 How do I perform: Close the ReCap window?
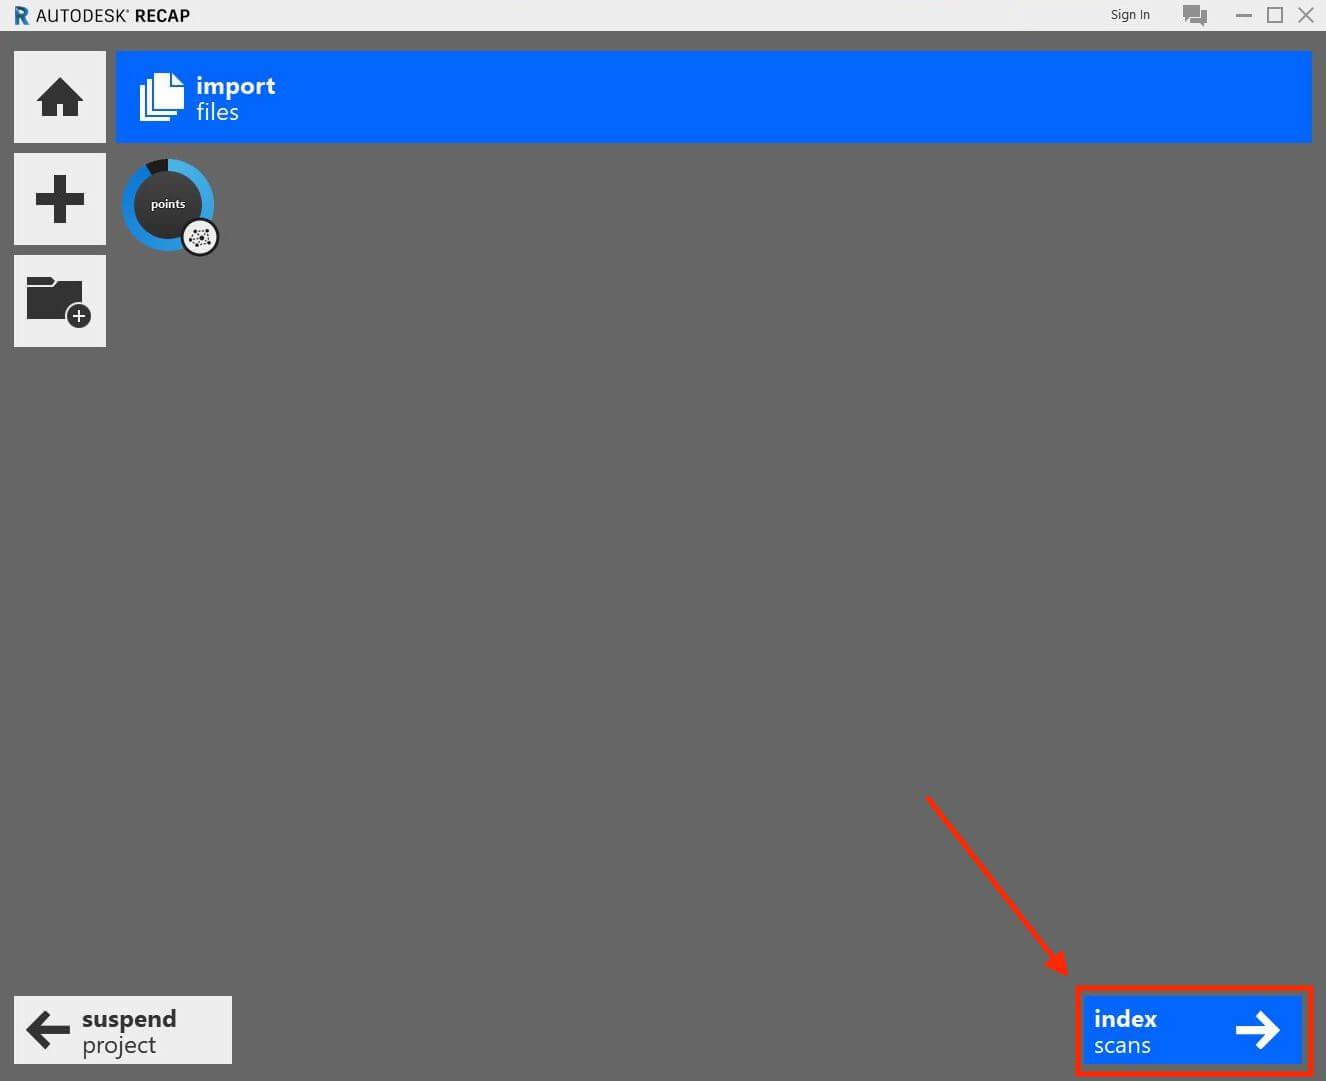point(1306,15)
